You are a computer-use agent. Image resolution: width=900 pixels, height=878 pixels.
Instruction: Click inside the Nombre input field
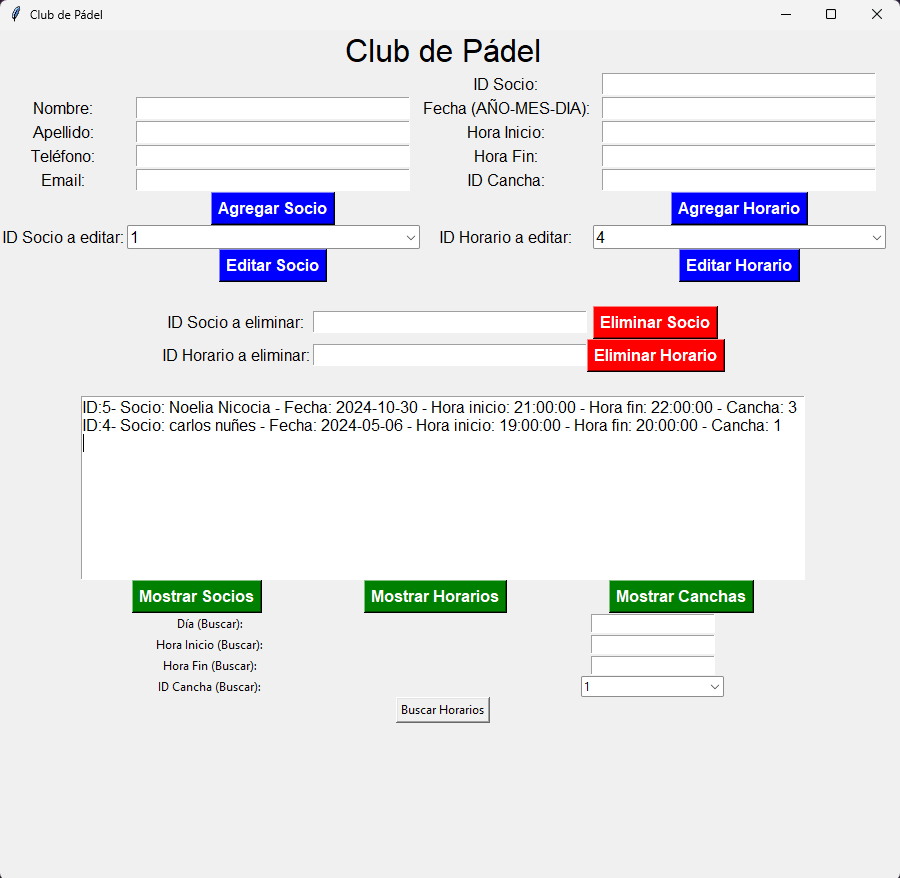coord(272,108)
